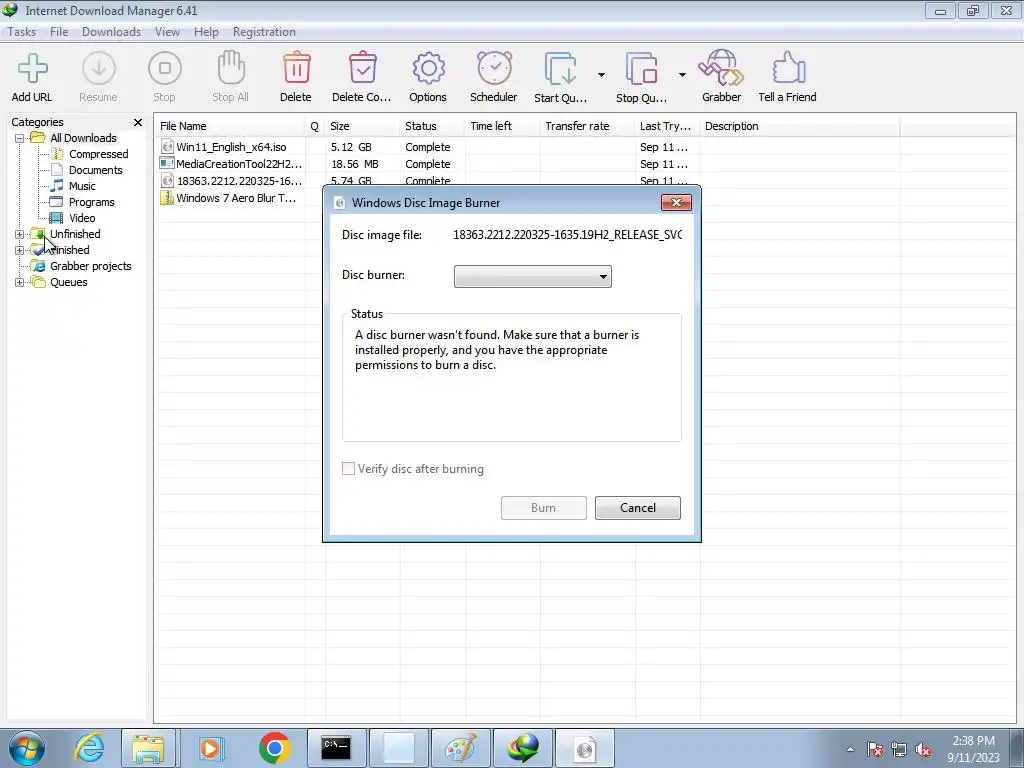Screen dimensions: 1024x768
Task: Sort by Transfer rate column header
Action: (587, 126)
